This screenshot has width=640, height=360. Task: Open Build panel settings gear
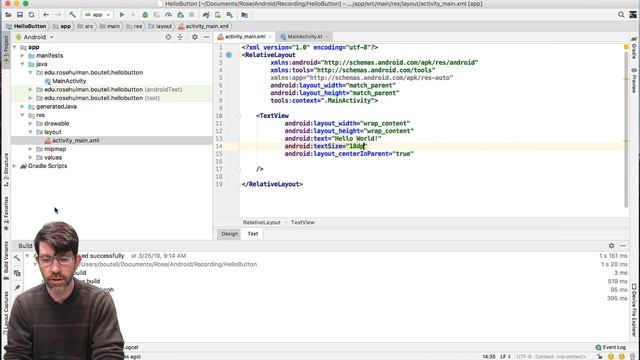pyautogui.click(x=611, y=246)
